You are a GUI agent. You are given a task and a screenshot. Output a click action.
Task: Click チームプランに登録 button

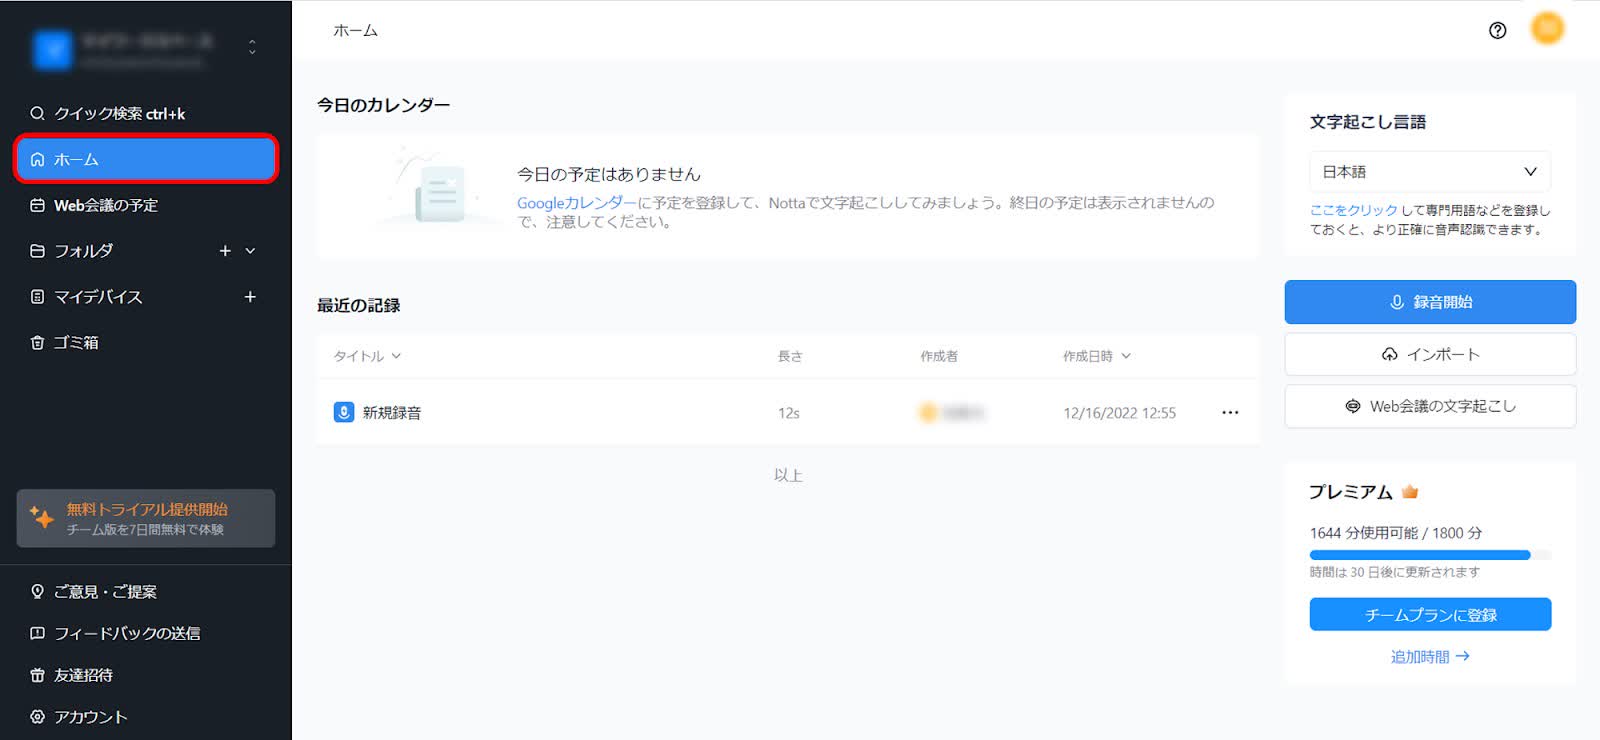coord(1430,615)
